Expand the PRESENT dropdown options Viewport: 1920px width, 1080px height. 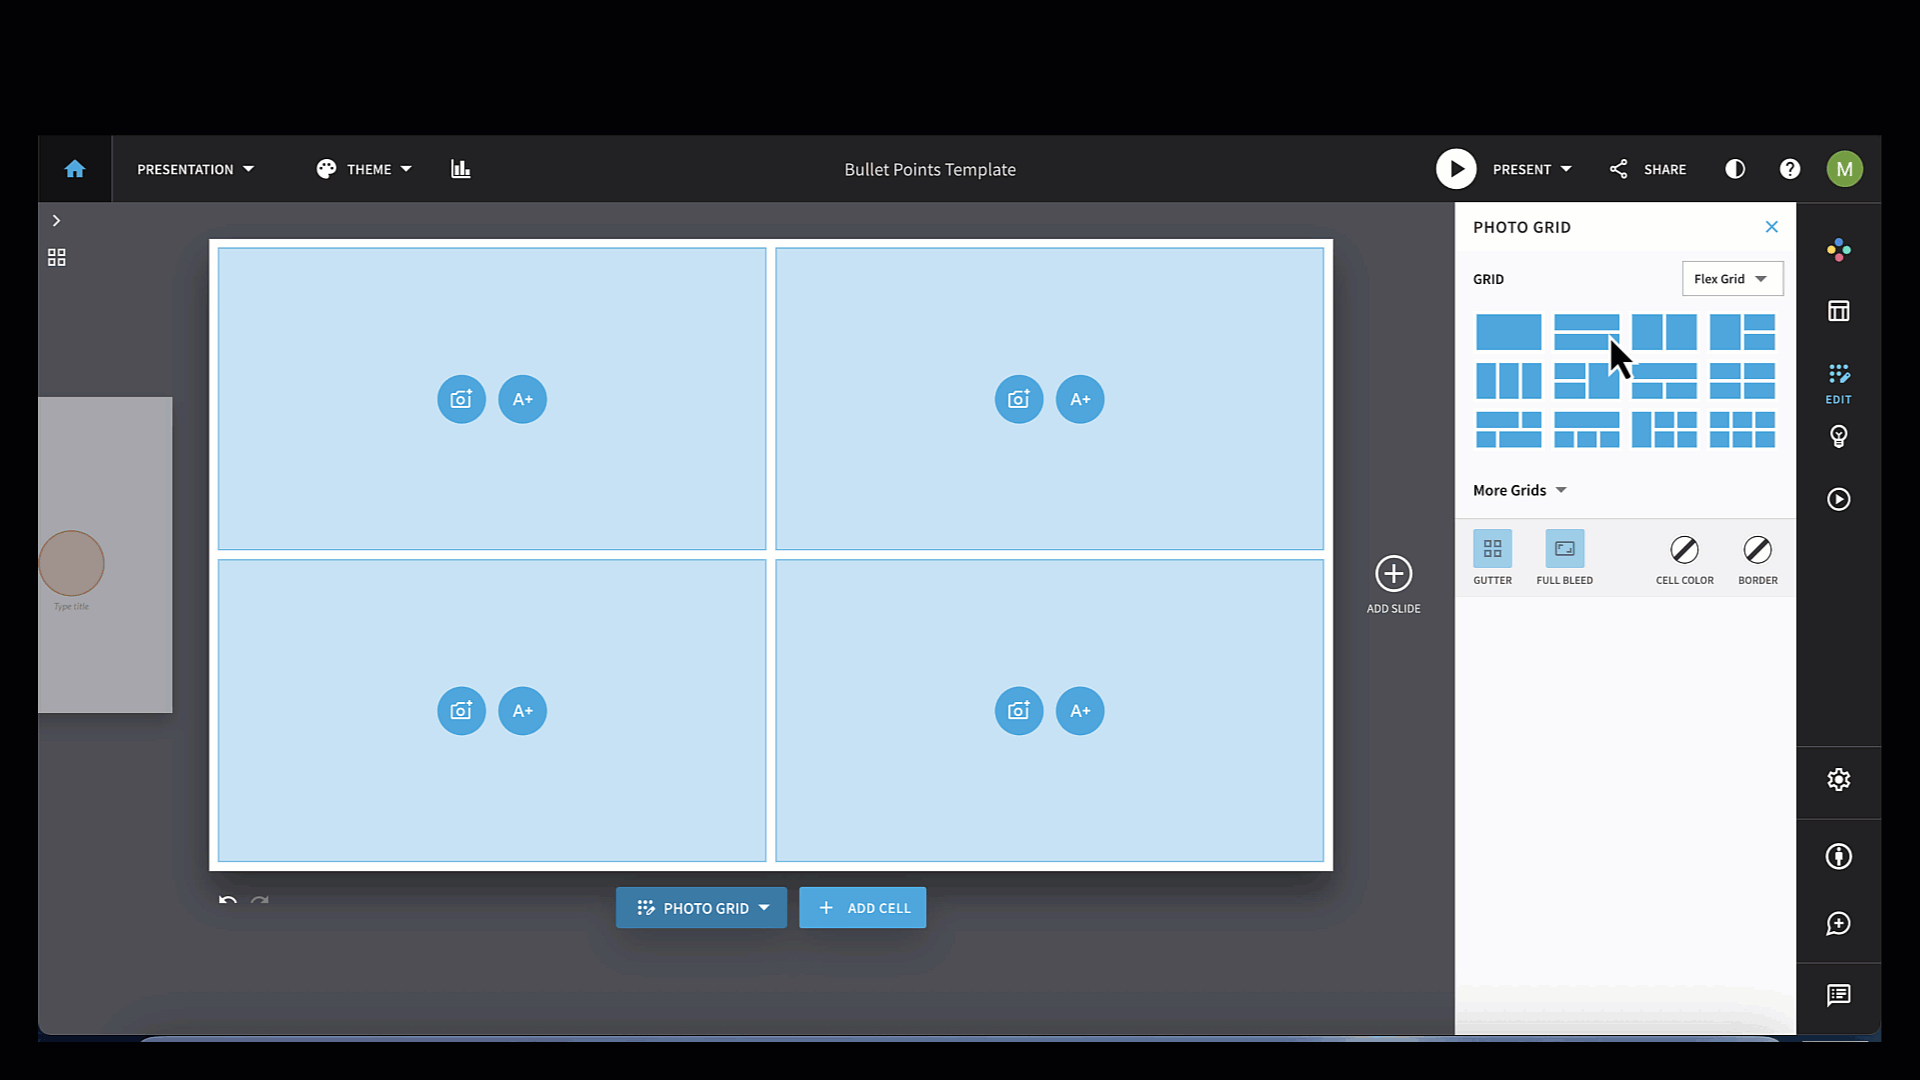(1532, 169)
